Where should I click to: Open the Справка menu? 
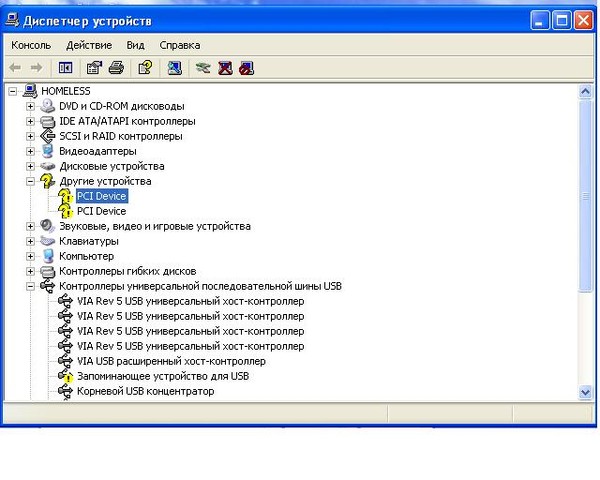tap(179, 45)
